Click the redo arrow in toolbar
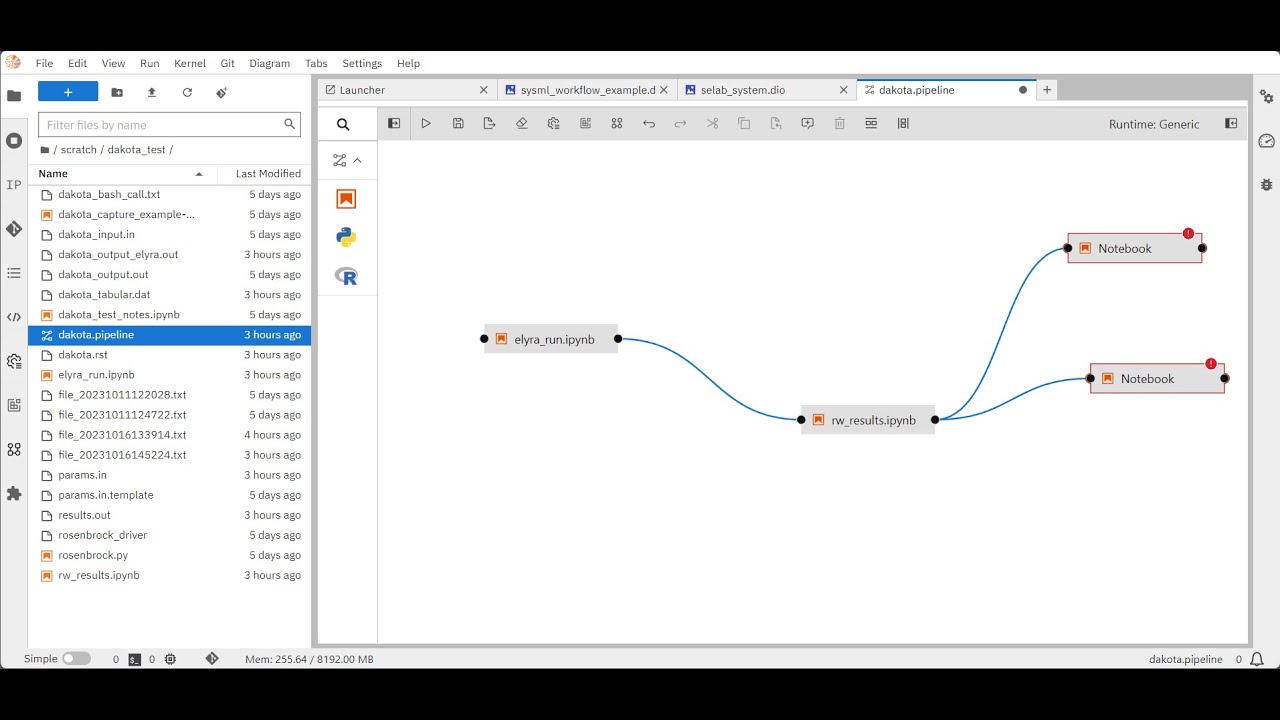Screen dimensions: 1280x720 click(680, 124)
